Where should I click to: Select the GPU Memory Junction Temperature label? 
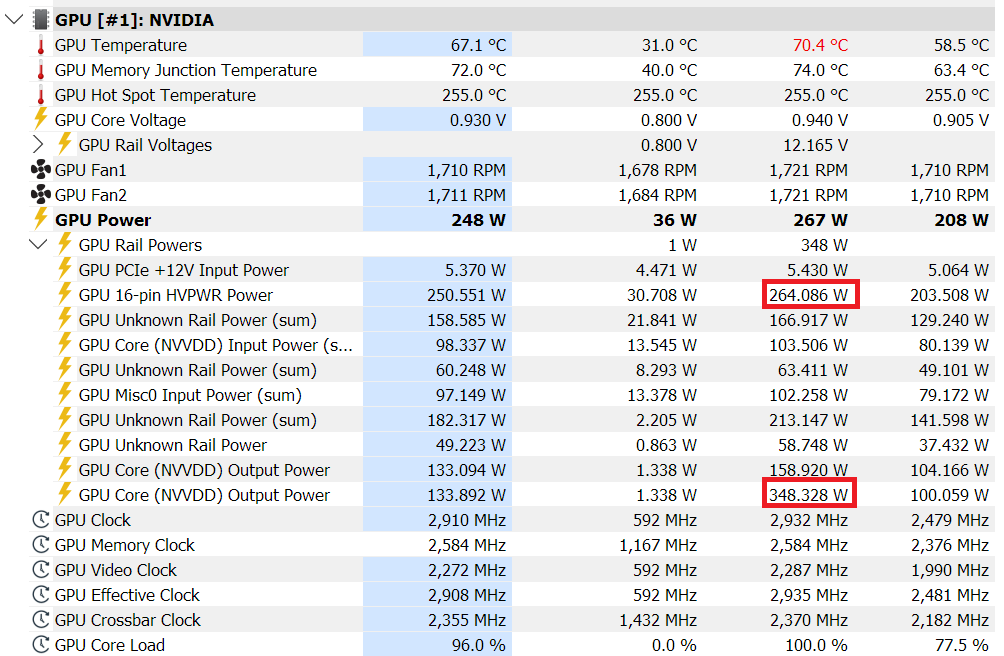(186, 70)
